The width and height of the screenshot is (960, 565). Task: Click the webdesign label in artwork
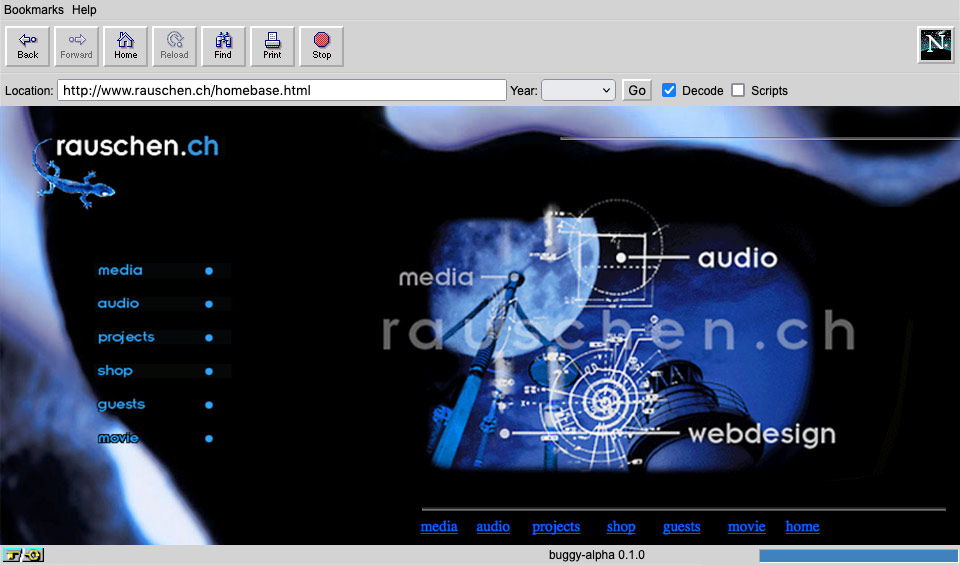[x=762, y=434]
